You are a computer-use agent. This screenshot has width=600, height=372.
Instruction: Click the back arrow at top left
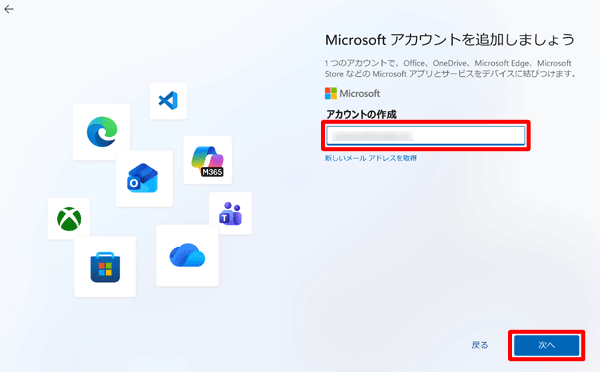click(9, 9)
